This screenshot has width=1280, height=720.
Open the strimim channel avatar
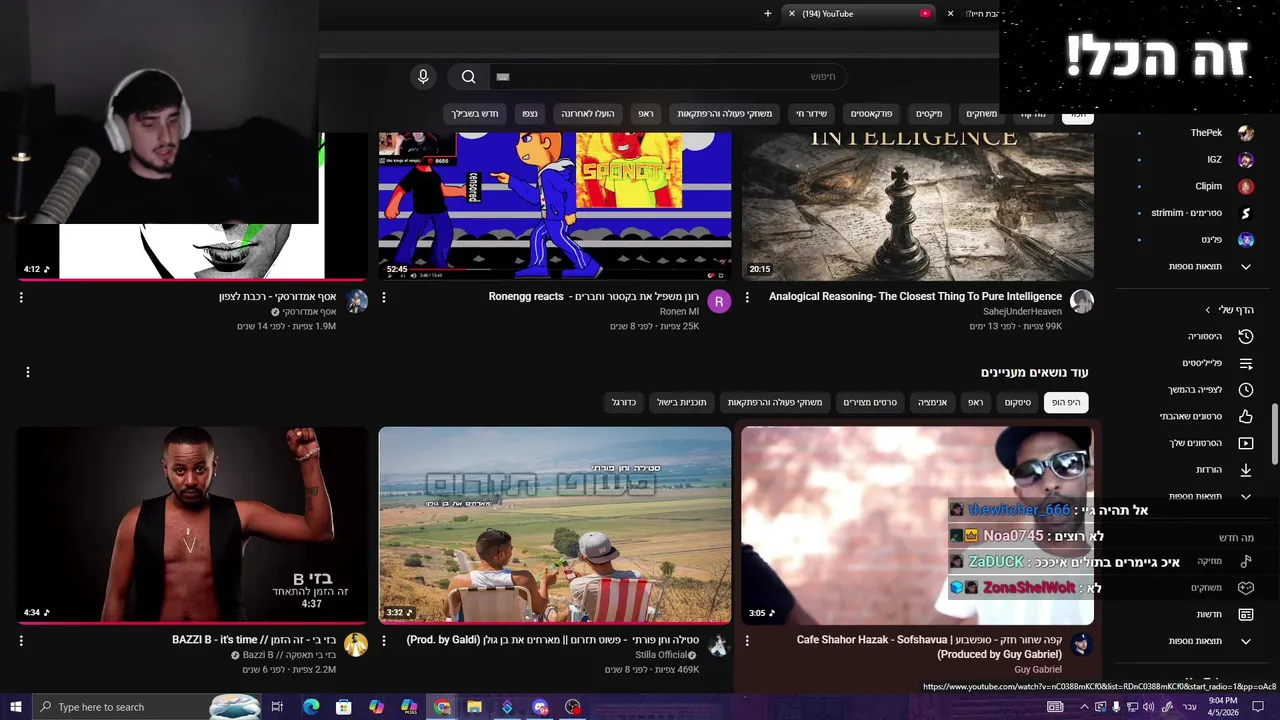click(1246, 213)
